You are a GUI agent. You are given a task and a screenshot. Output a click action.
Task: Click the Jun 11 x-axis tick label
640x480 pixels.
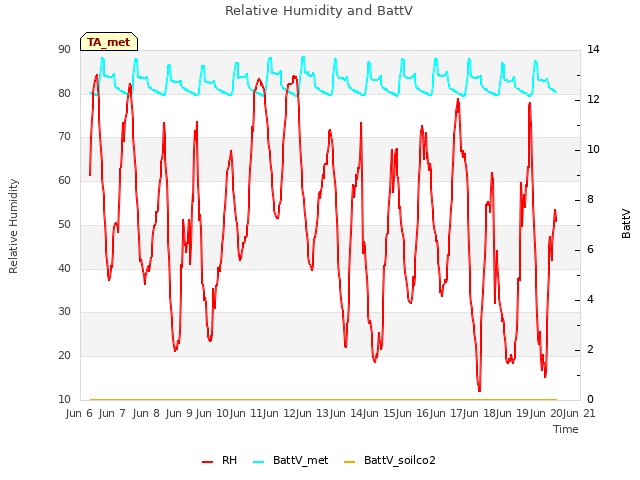pos(246,413)
